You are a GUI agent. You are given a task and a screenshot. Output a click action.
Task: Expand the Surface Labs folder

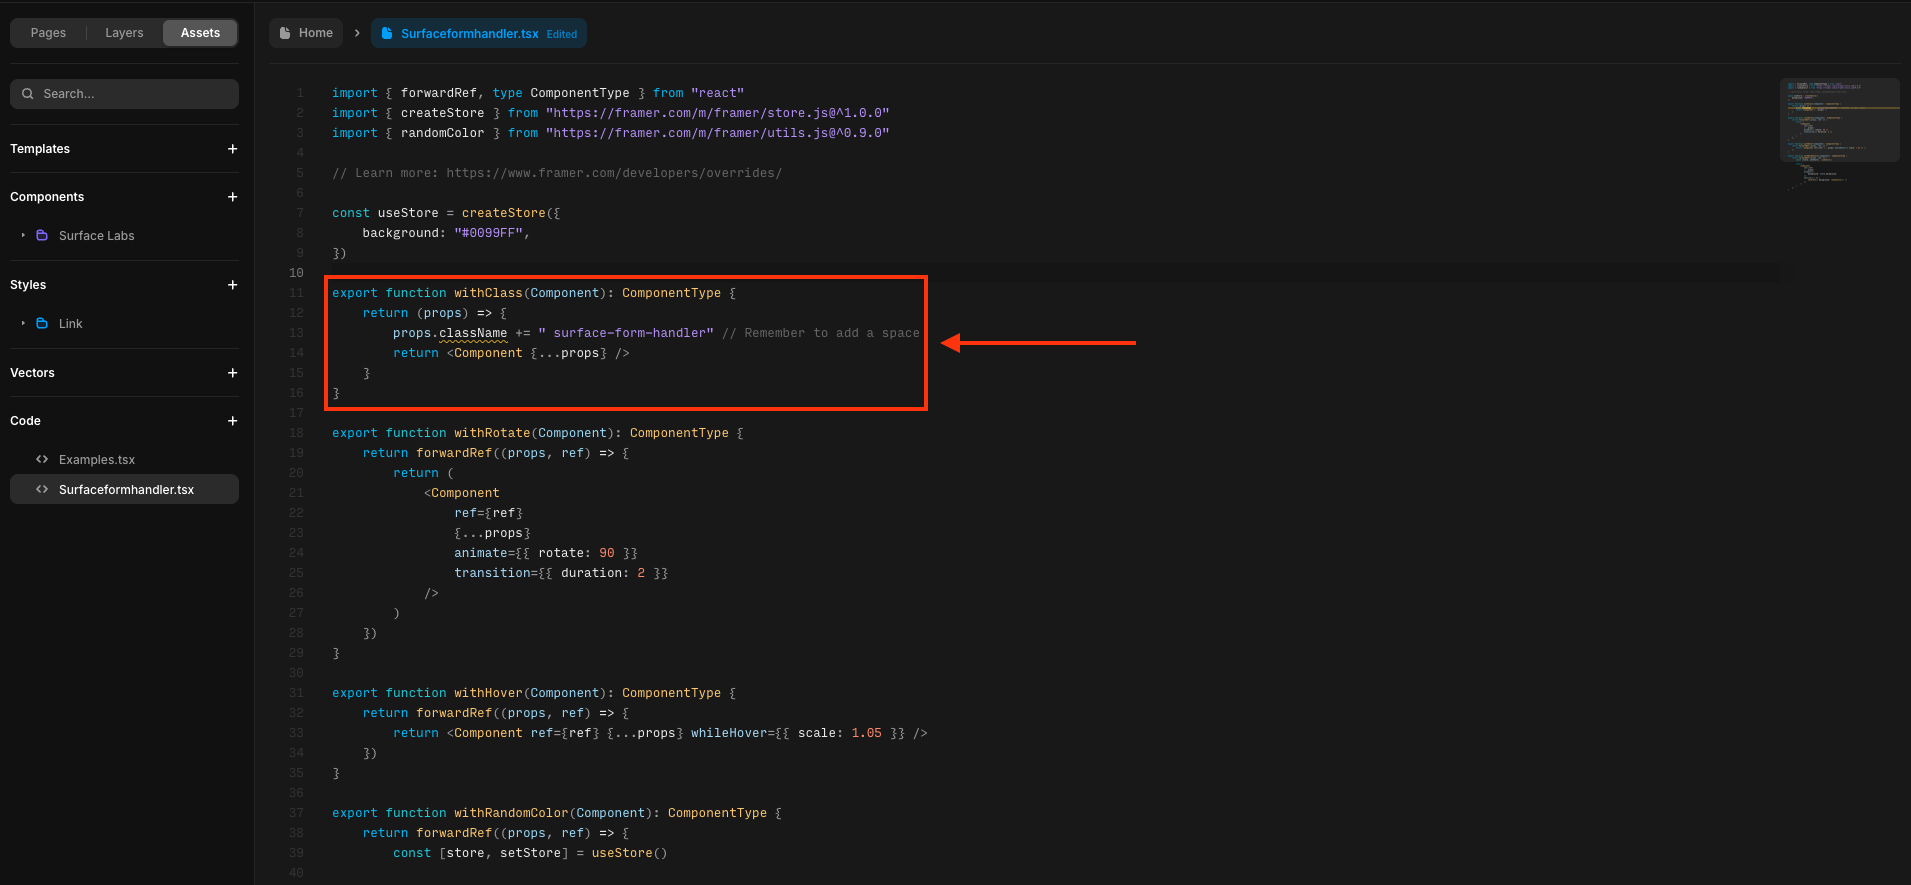click(x=23, y=236)
